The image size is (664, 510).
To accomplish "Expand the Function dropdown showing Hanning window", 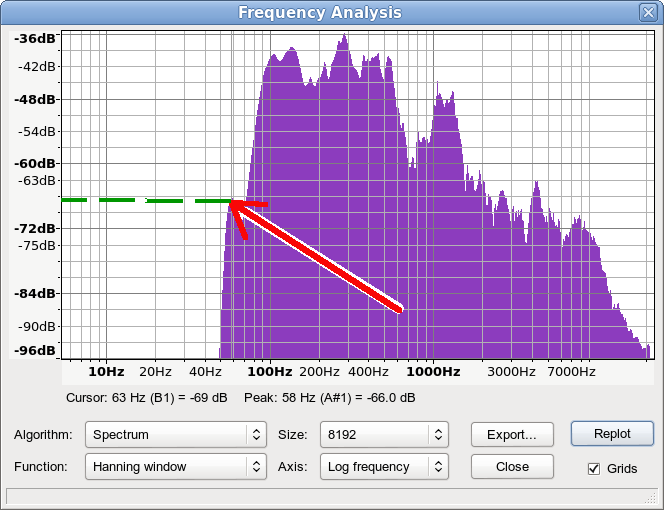I will [176, 466].
